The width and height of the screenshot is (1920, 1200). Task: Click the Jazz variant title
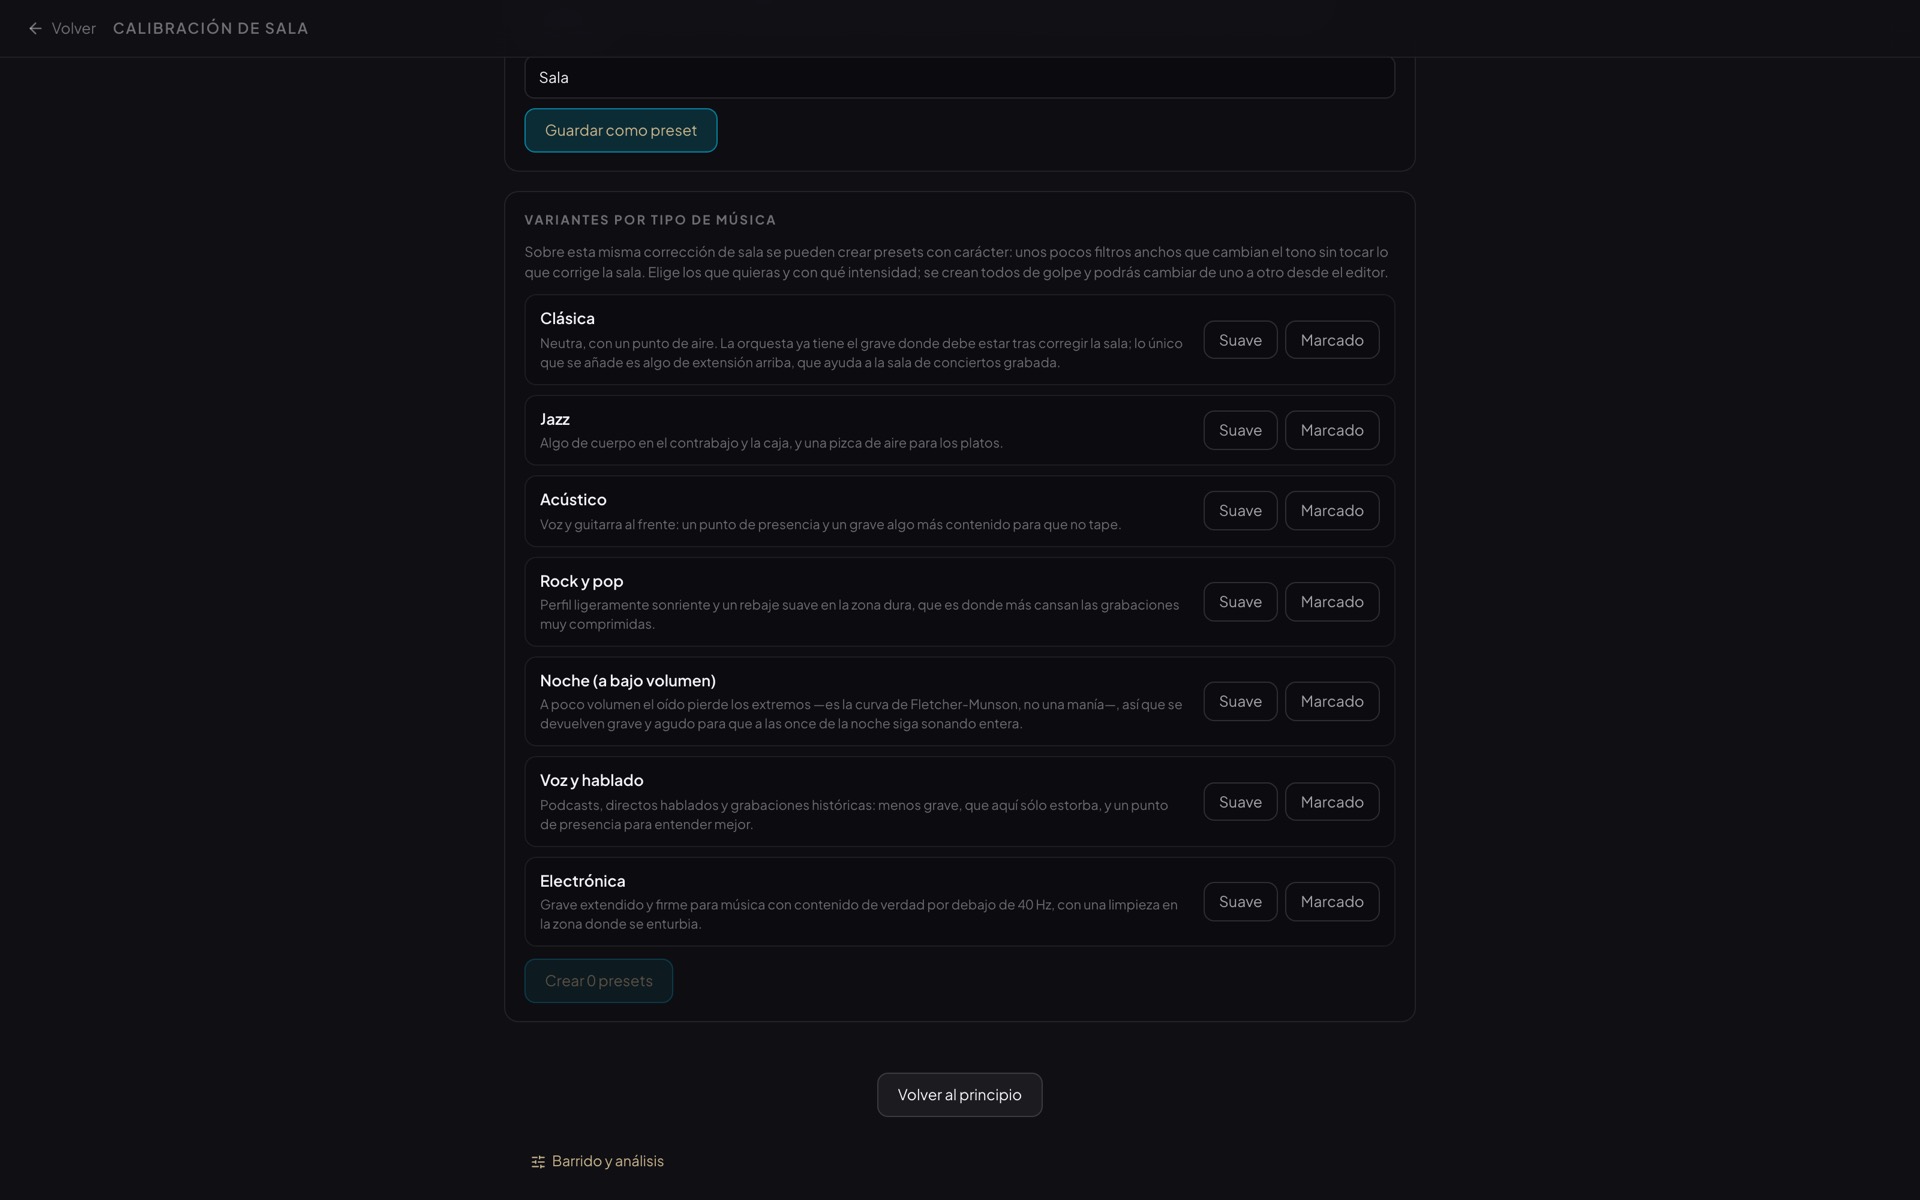tap(555, 419)
